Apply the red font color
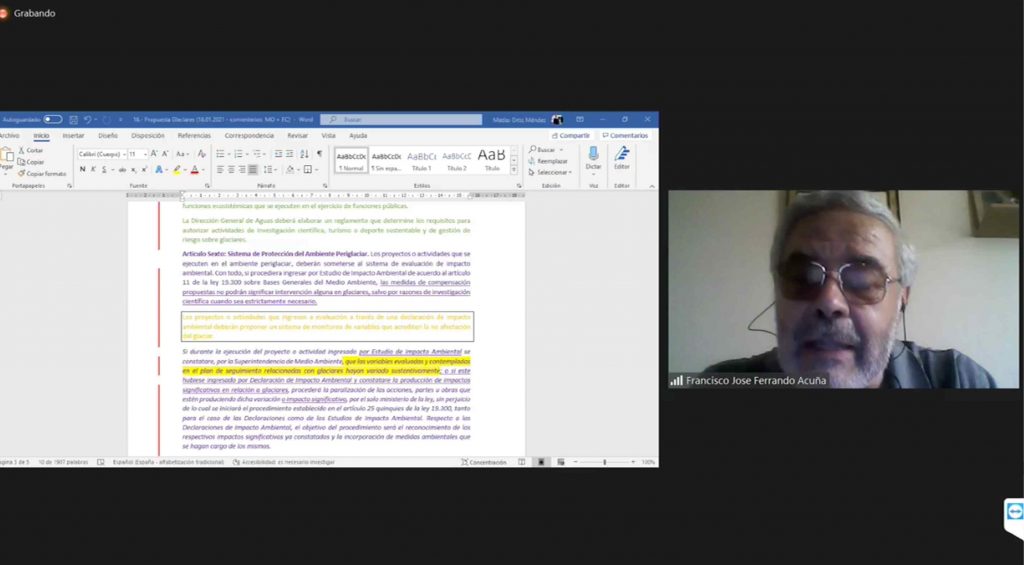This screenshot has width=1024, height=565. [194, 170]
